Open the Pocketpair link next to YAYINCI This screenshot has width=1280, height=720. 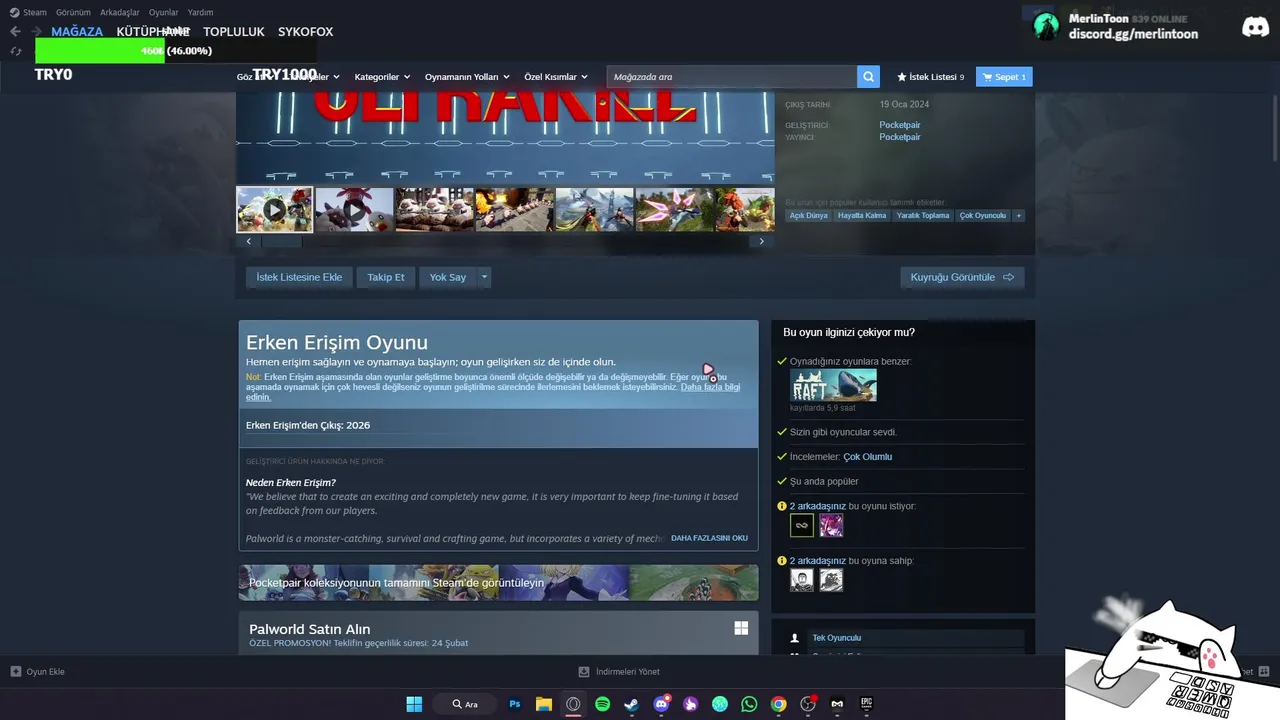900,137
